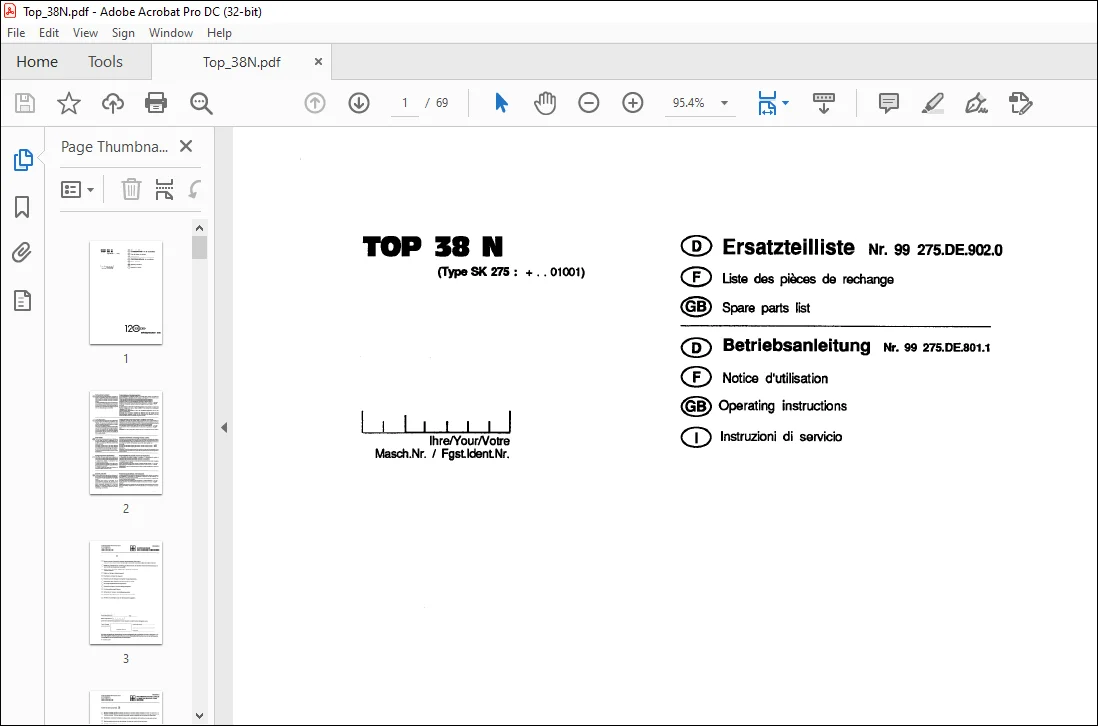Select the Highlight text pen tool
The image size is (1098, 726).
pos(933,103)
